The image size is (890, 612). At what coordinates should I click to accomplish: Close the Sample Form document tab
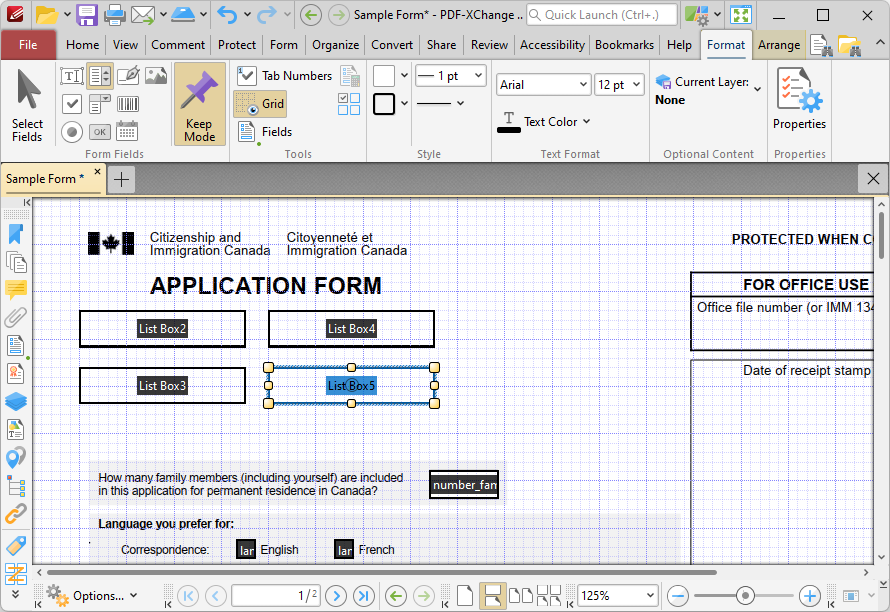point(97,171)
